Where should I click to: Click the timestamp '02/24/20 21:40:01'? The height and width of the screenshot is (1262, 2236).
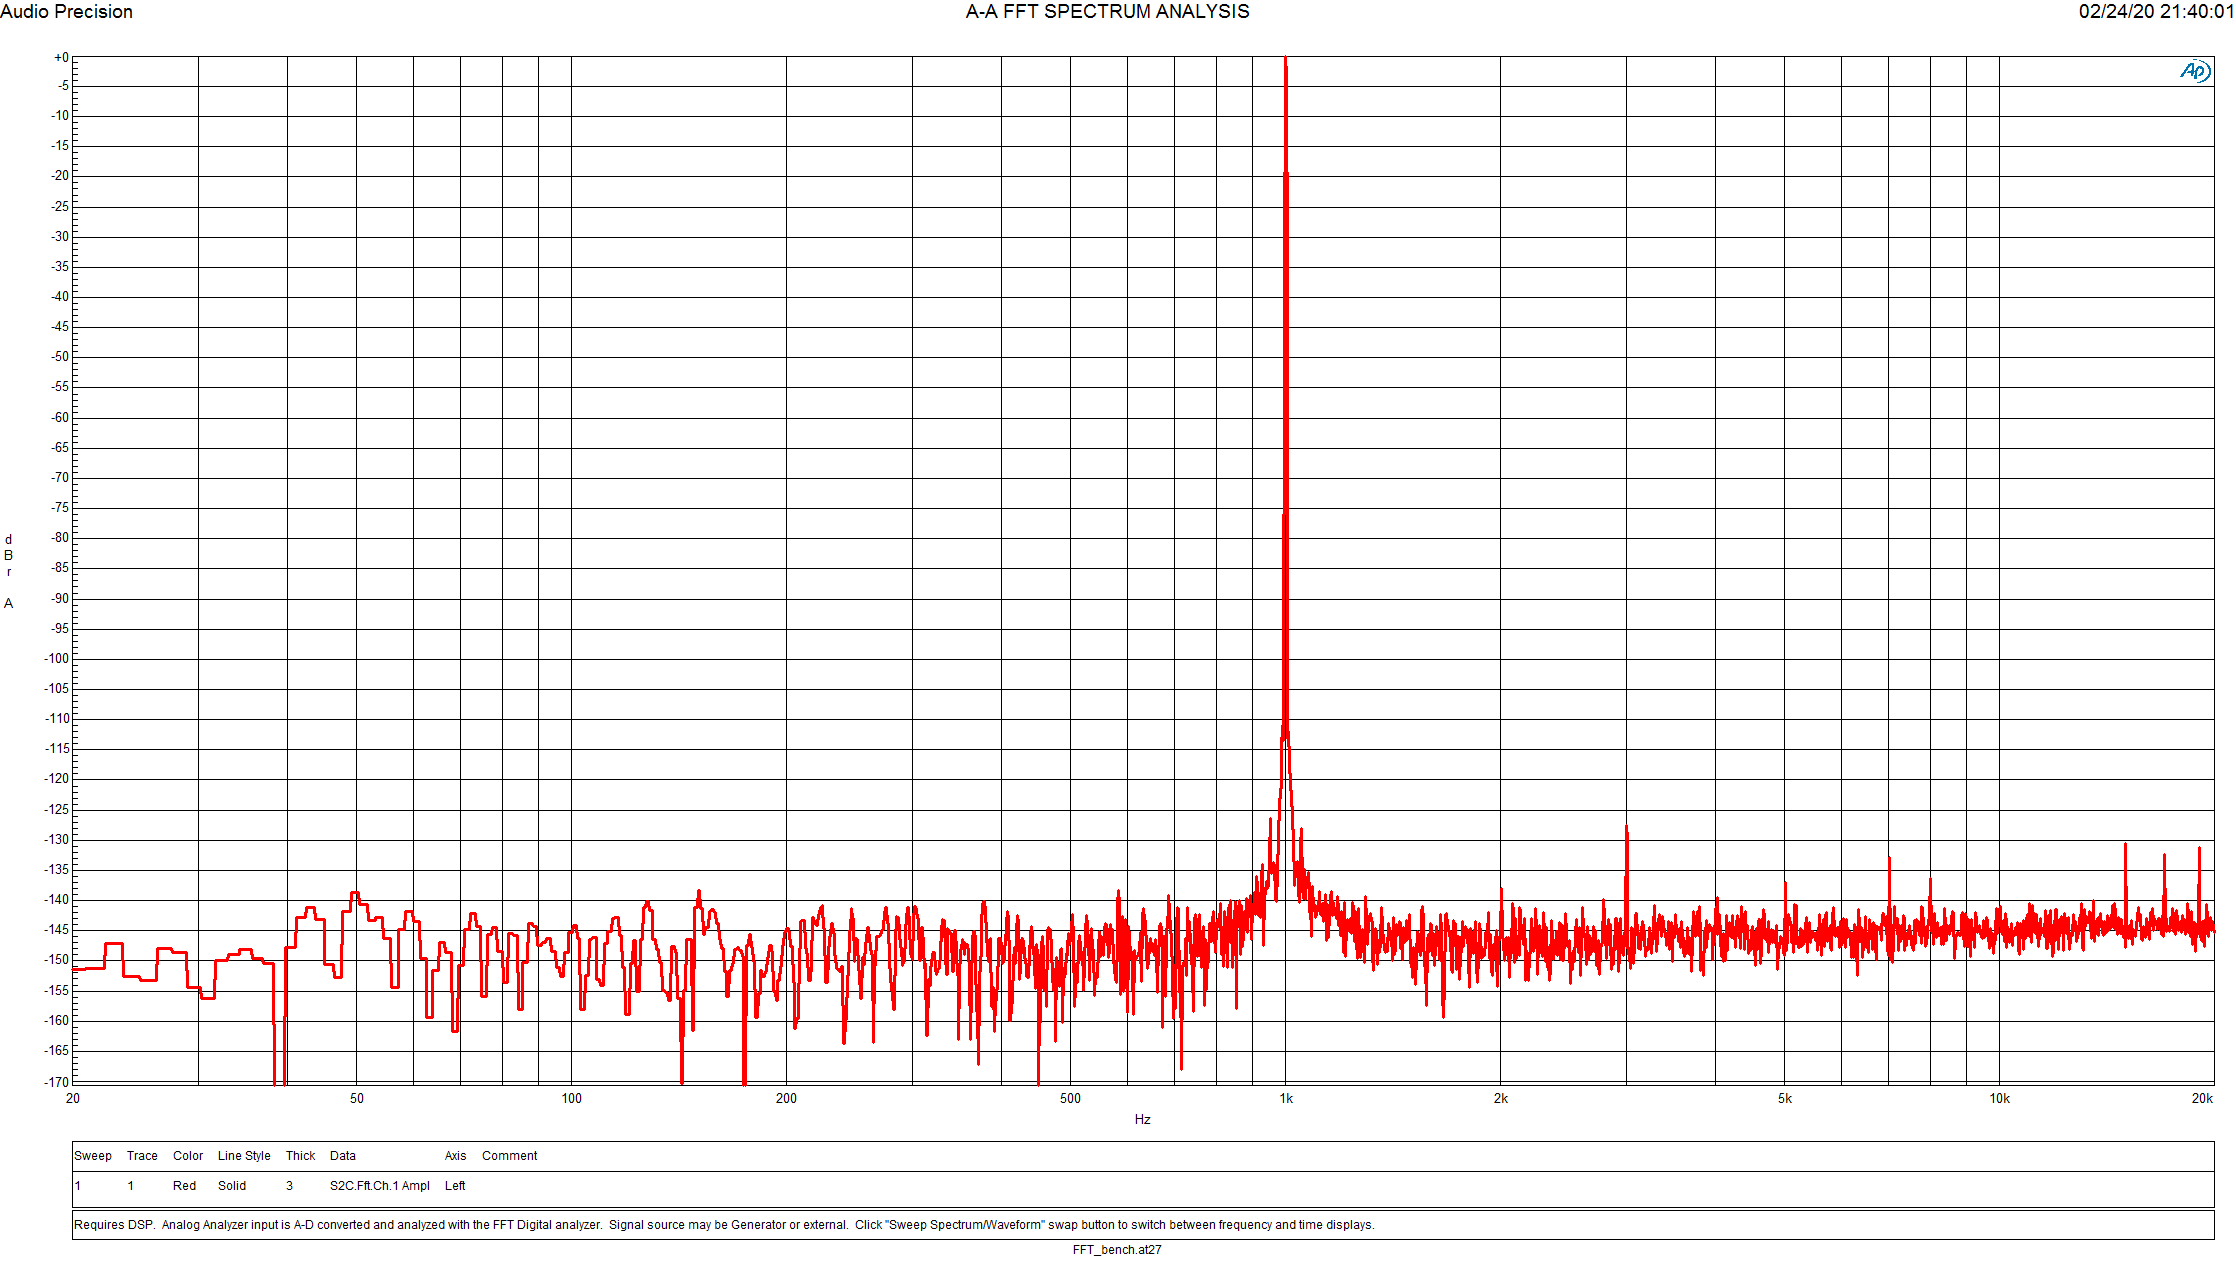pyautogui.click(x=2156, y=12)
